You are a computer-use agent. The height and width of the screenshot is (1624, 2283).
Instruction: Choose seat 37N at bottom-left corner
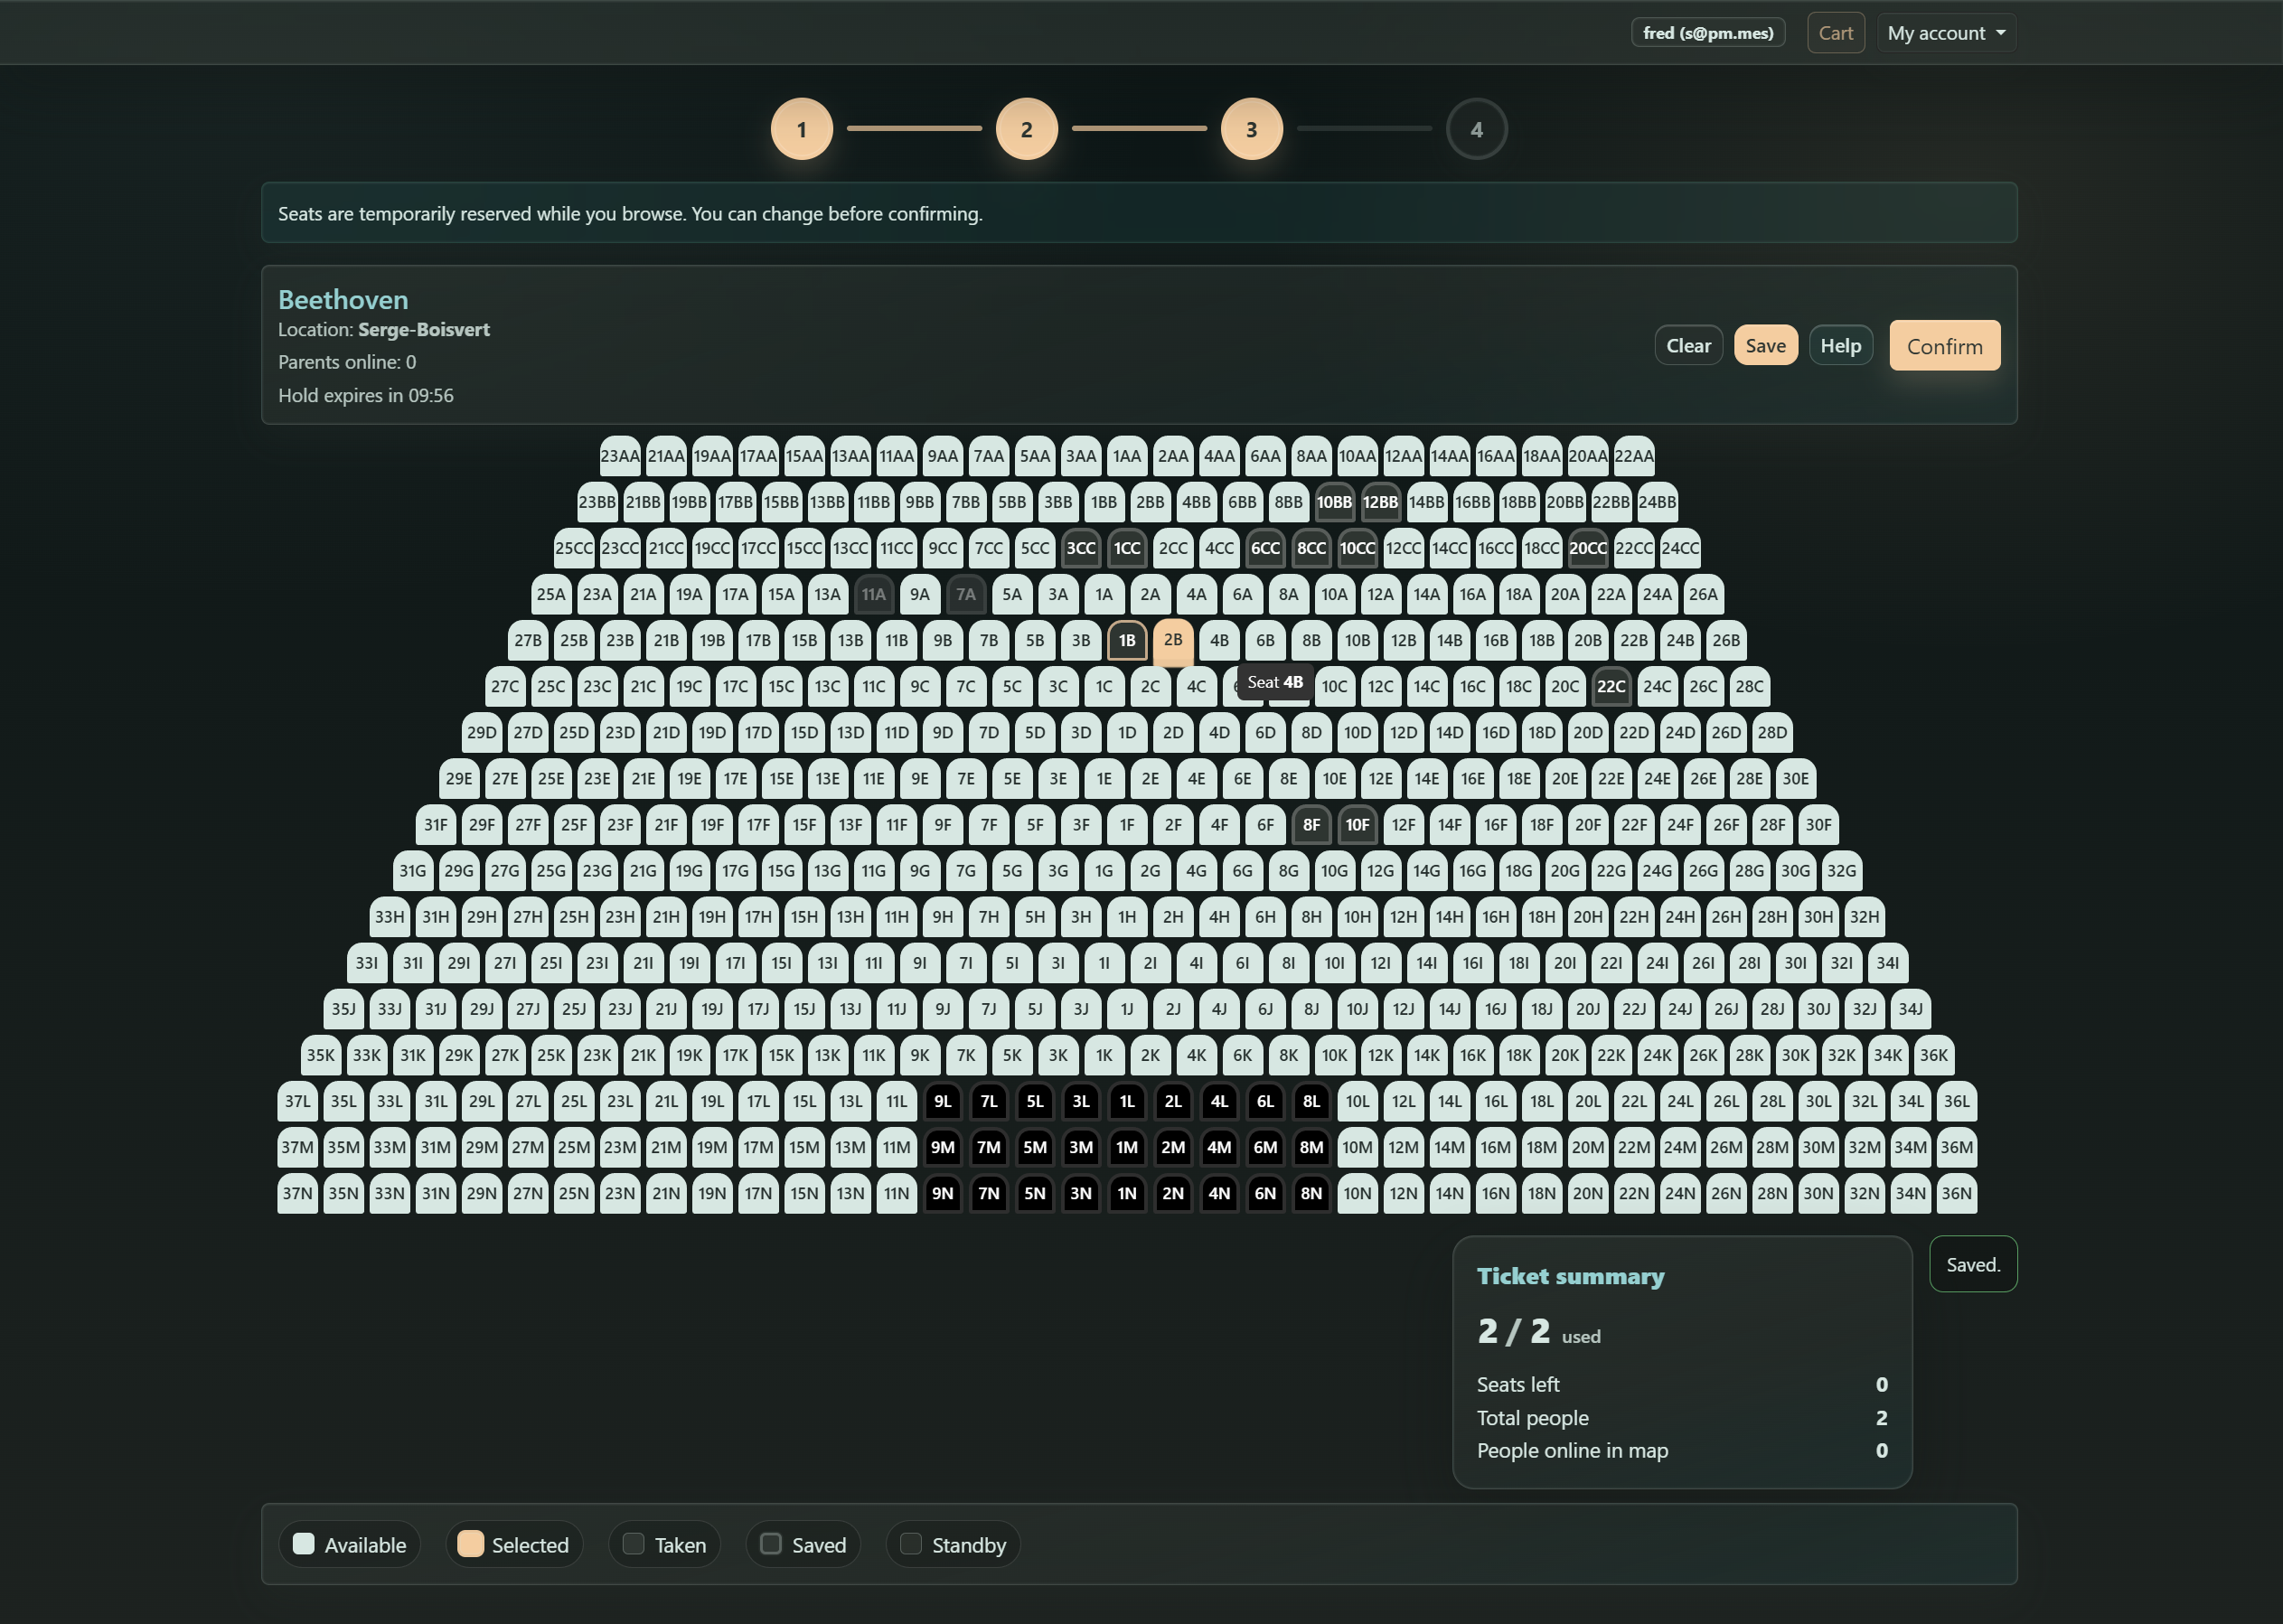click(x=297, y=1194)
